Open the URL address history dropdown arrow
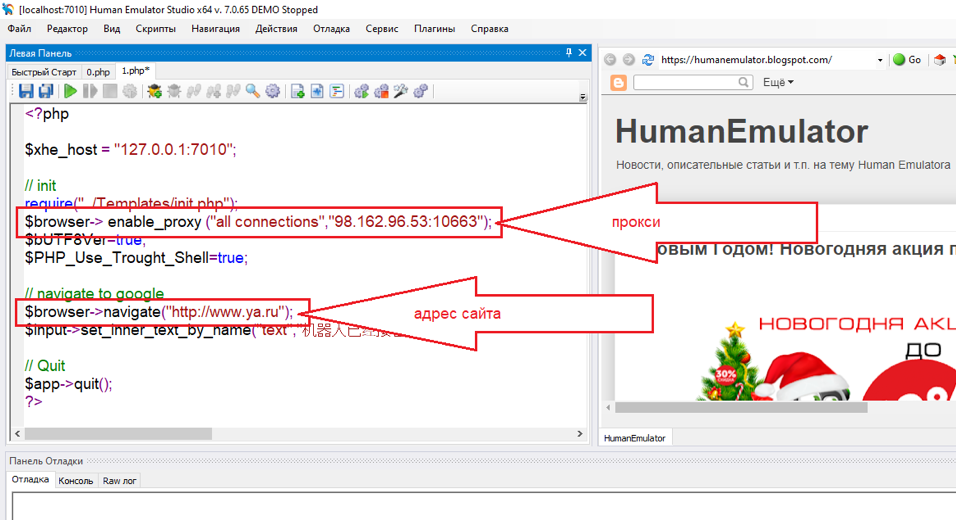Image resolution: width=956 pixels, height=520 pixels. (x=880, y=60)
